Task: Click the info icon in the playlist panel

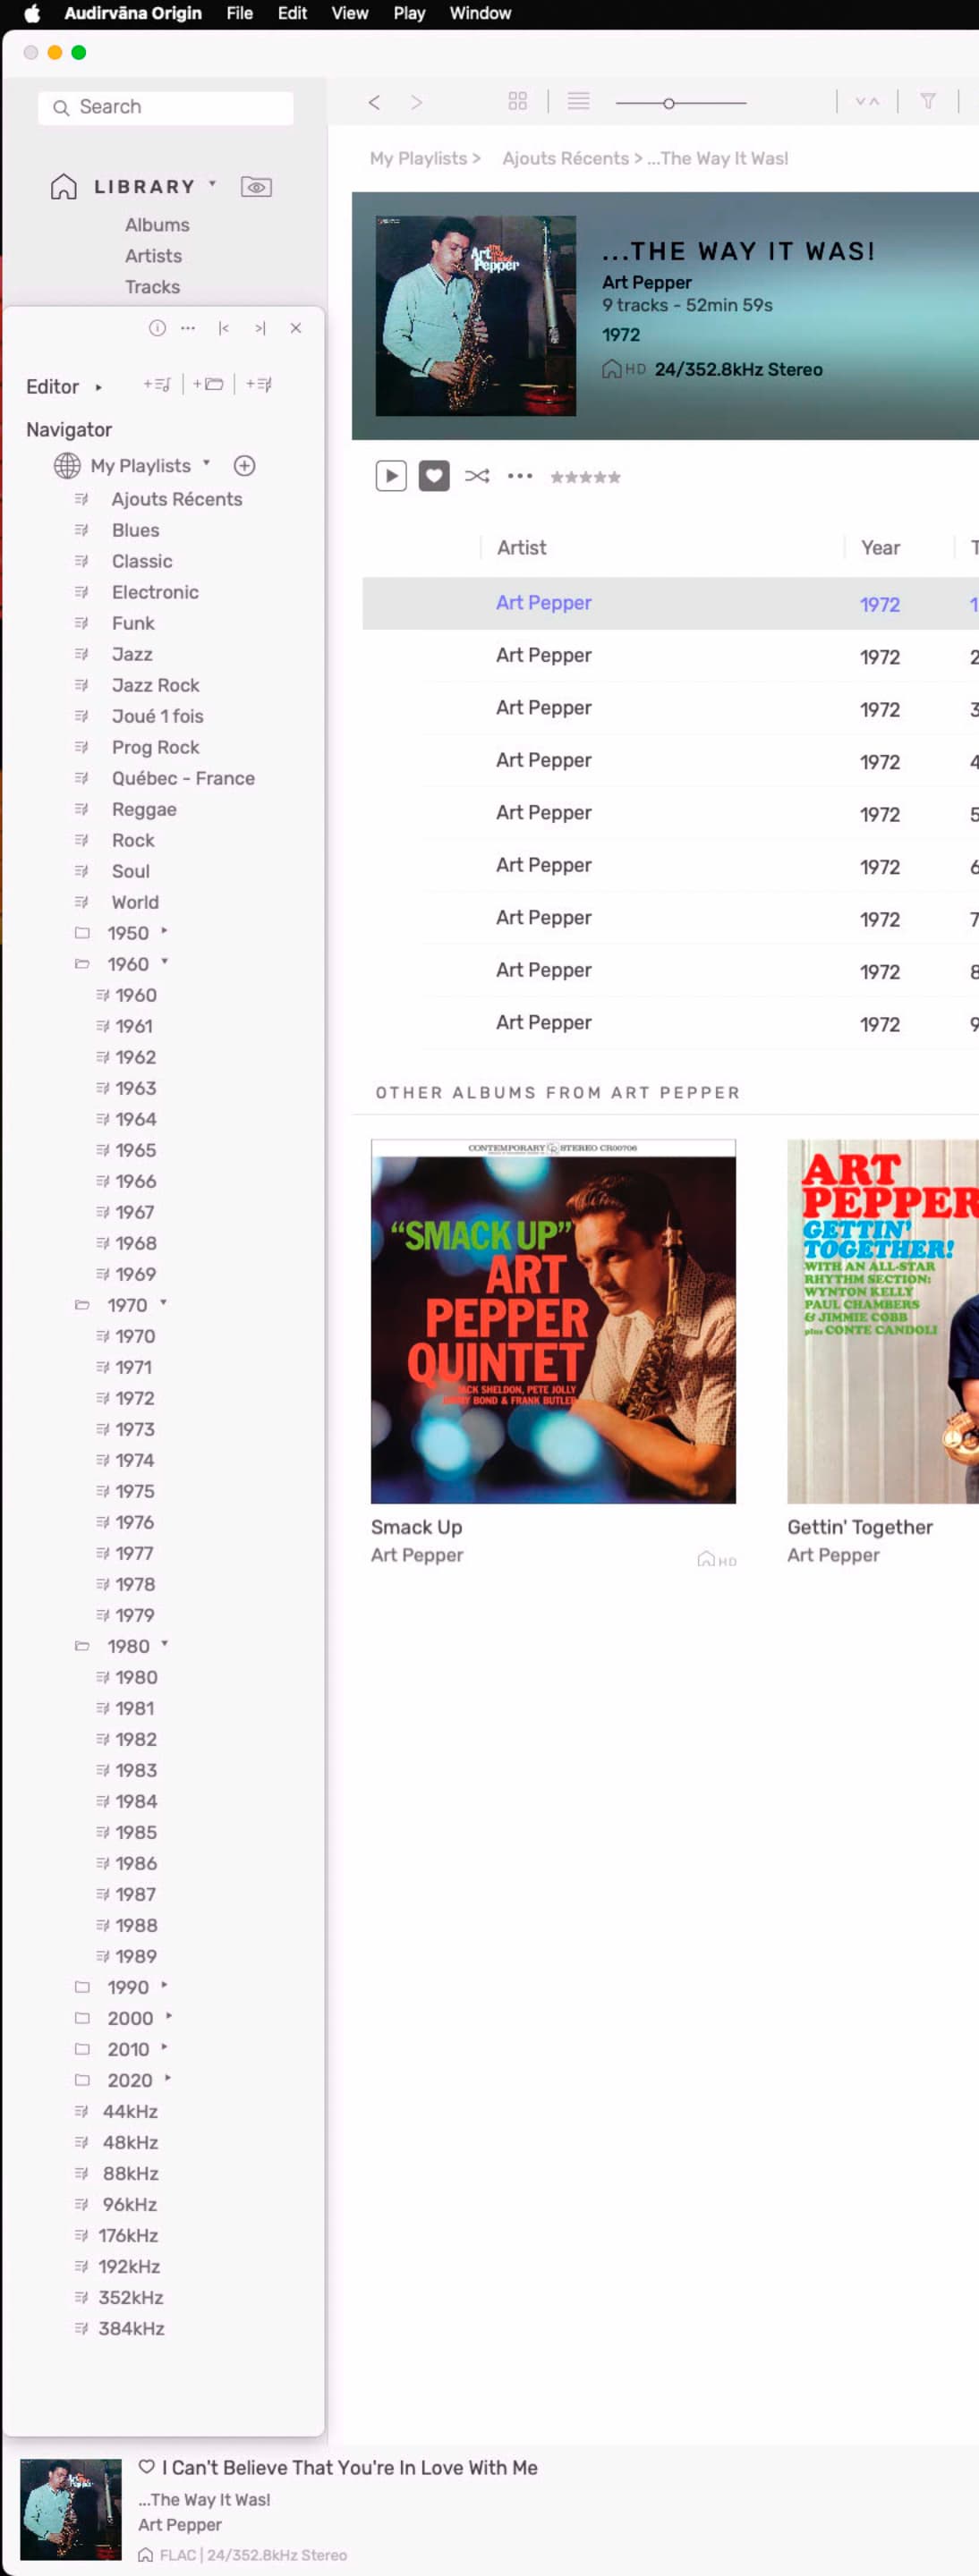Action: click(157, 328)
